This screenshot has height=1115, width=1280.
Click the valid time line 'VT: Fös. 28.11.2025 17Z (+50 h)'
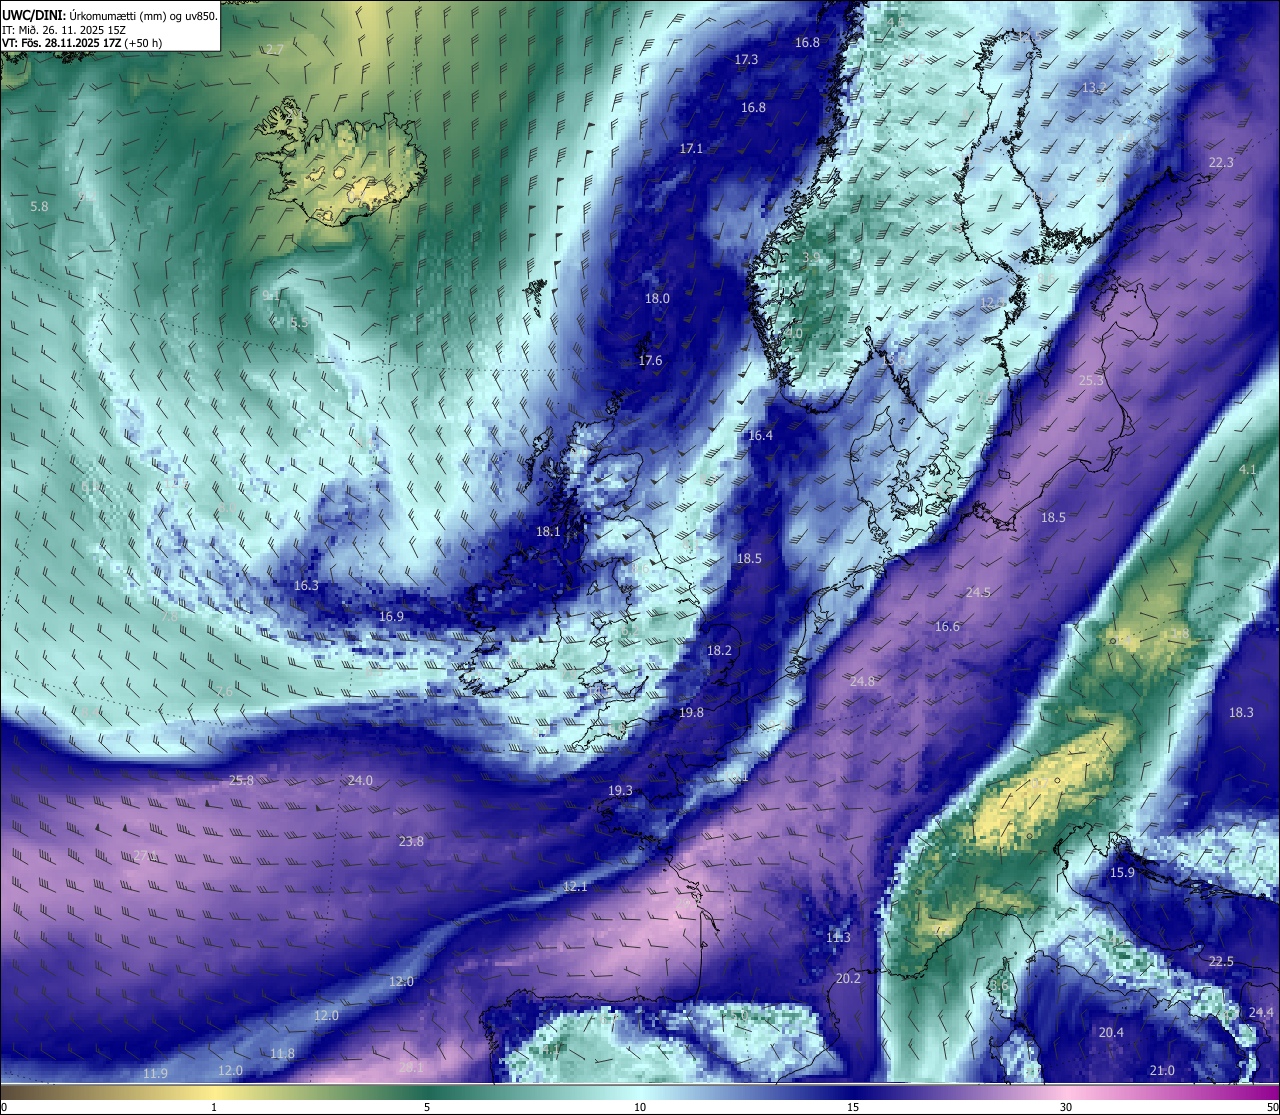82,43
